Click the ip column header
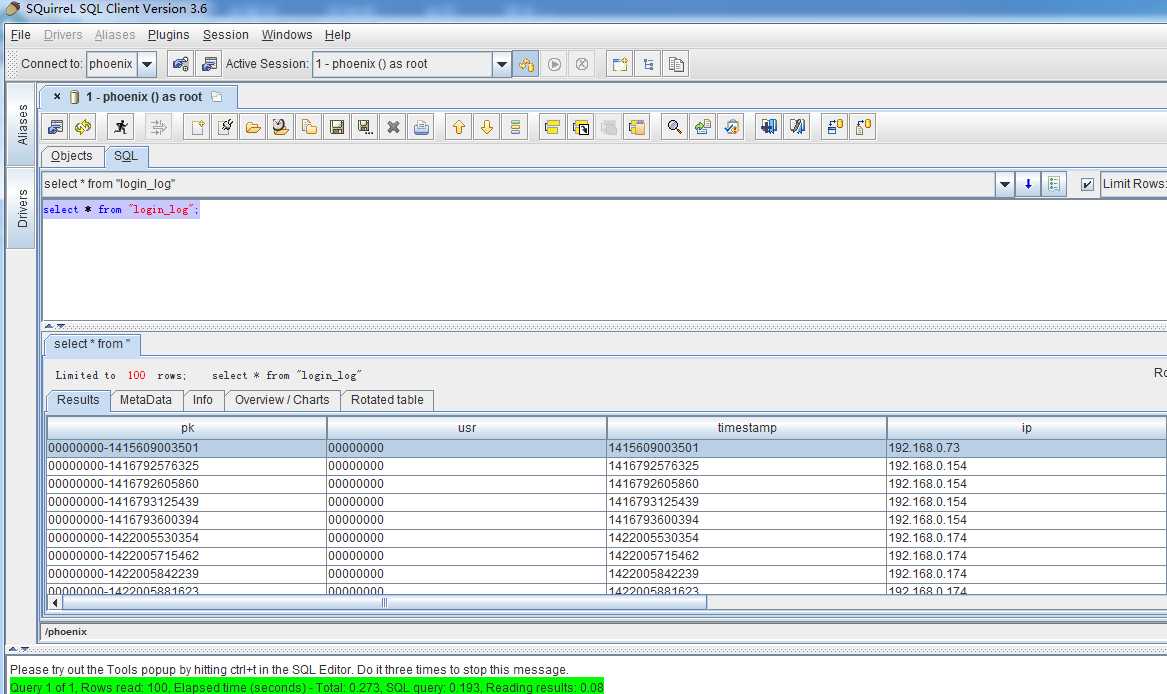 (1026, 428)
